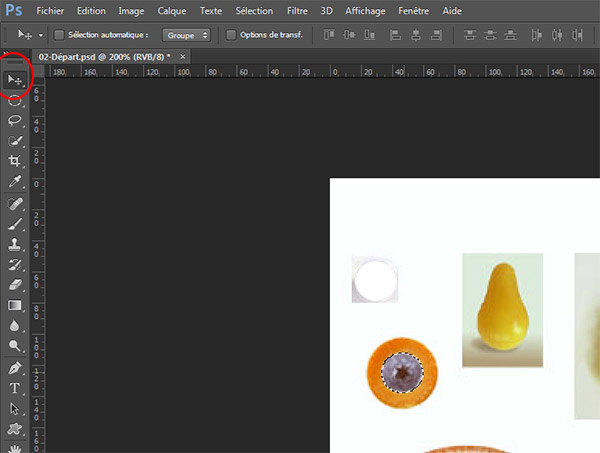This screenshot has height=453, width=600.
Task: Select the Hand tool
Action: 15,448
